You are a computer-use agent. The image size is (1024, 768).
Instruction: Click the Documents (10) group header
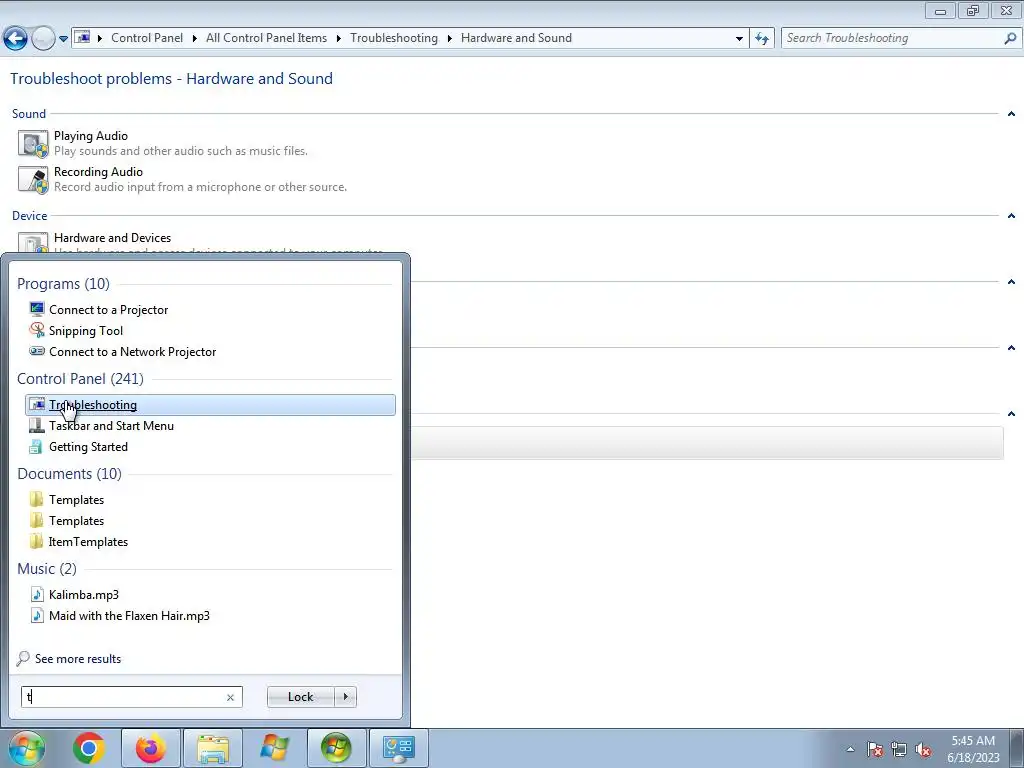(69, 473)
